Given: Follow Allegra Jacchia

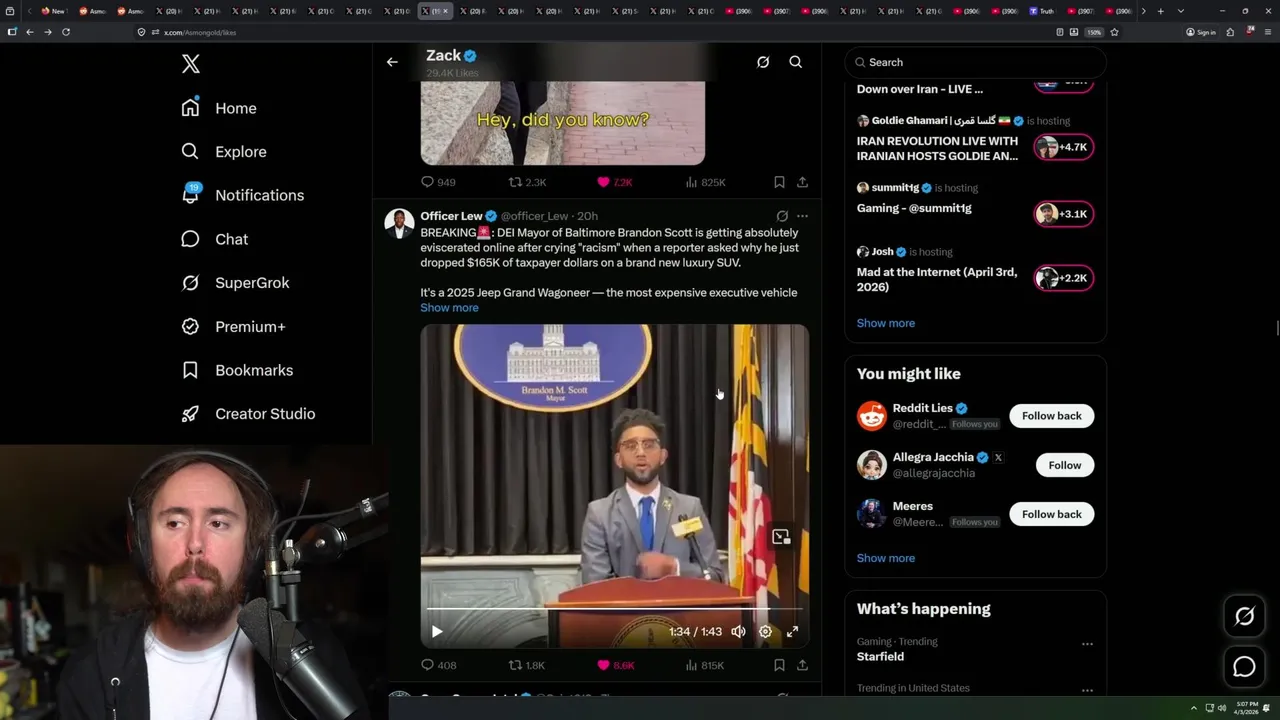Looking at the screenshot, I should tap(1065, 465).
